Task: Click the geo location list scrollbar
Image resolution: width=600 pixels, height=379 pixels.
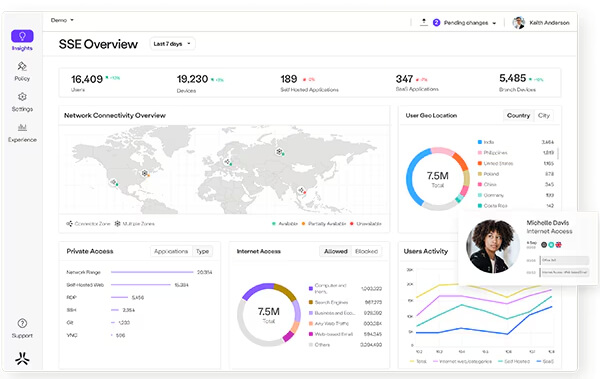Action: click(558, 154)
